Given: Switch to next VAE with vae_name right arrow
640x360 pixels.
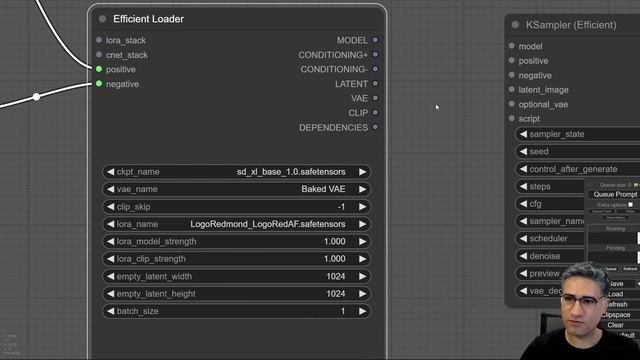Looking at the screenshot, I should [x=362, y=189].
